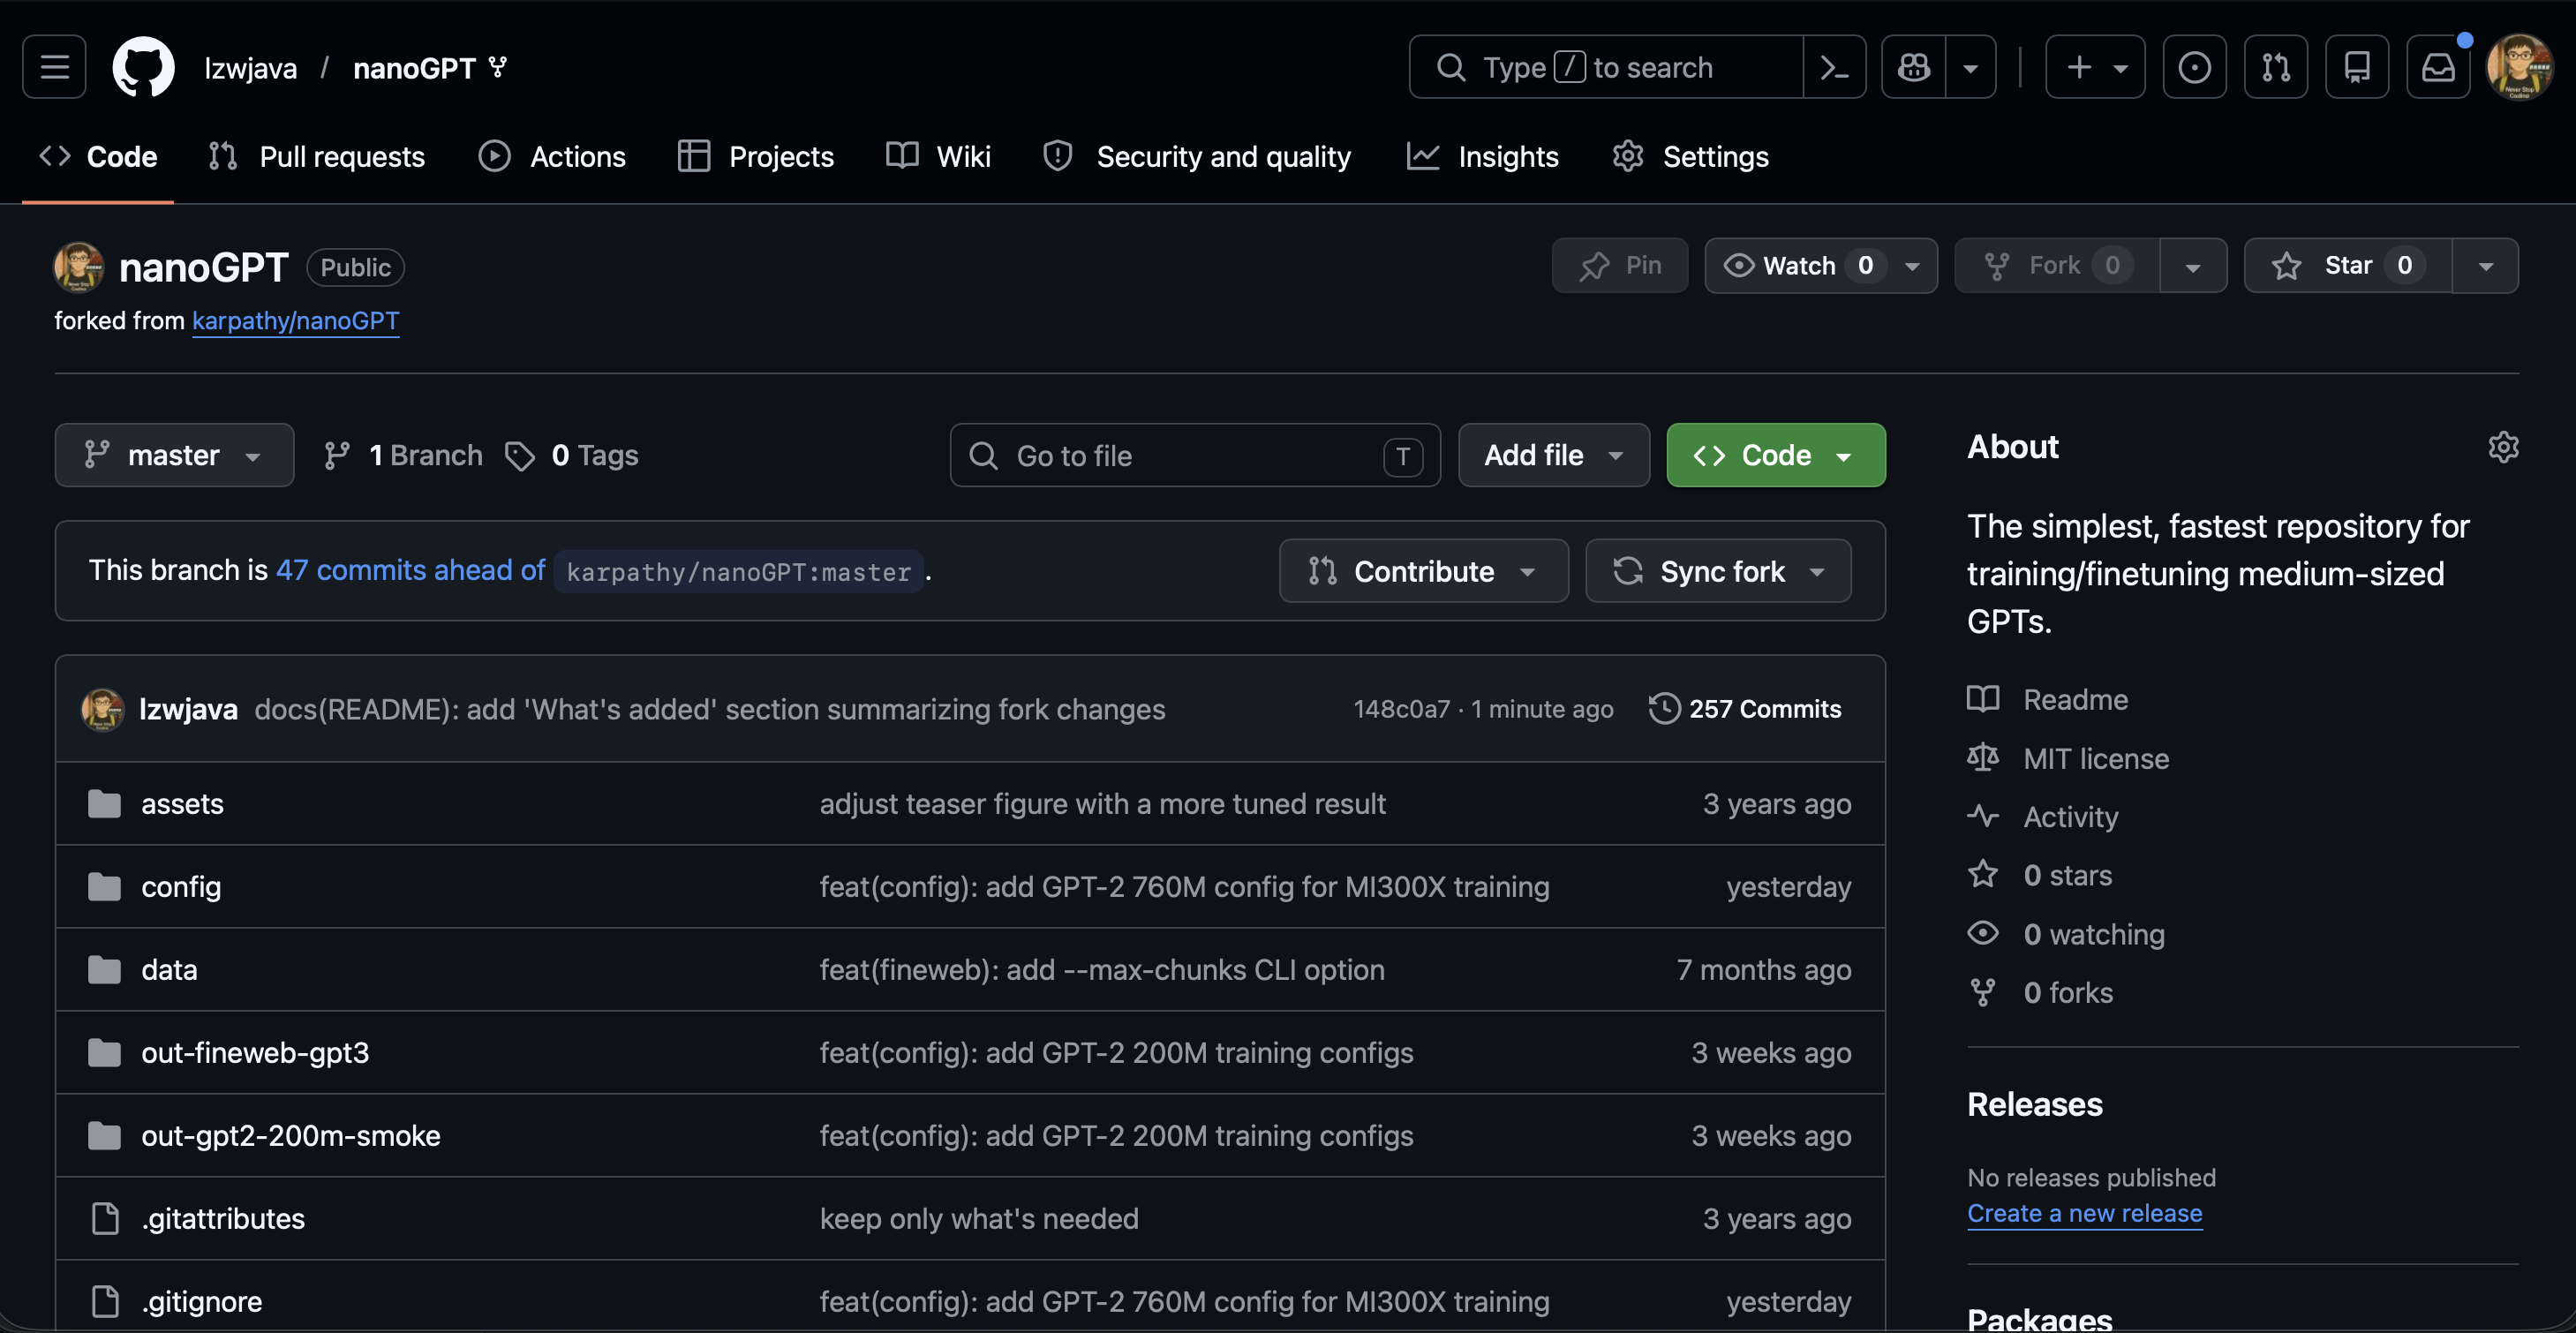Open the master branch selector

[x=174, y=455]
